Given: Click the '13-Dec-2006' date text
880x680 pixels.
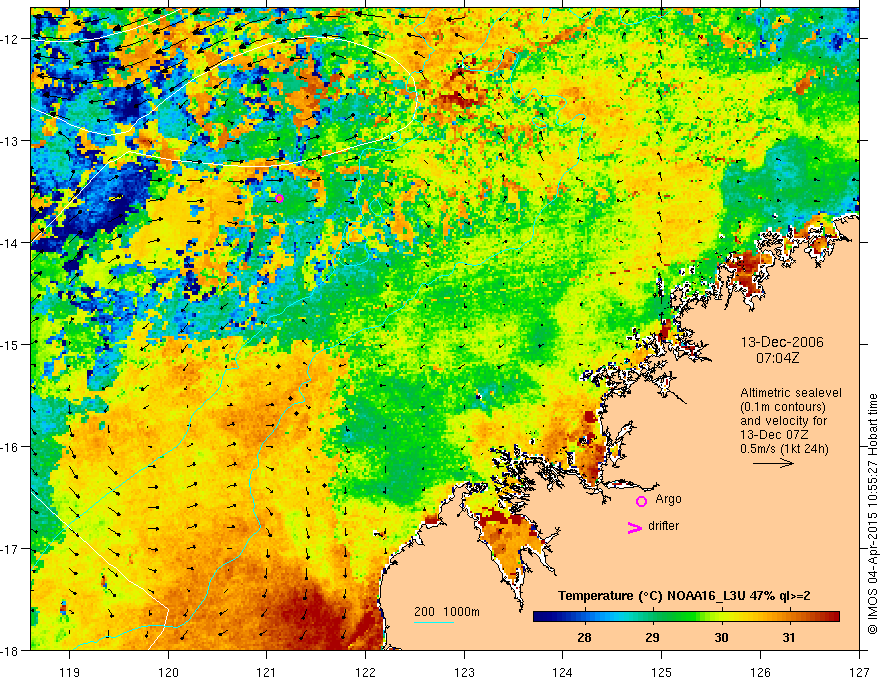Looking at the screenshot, I should (x=782, y=342).
